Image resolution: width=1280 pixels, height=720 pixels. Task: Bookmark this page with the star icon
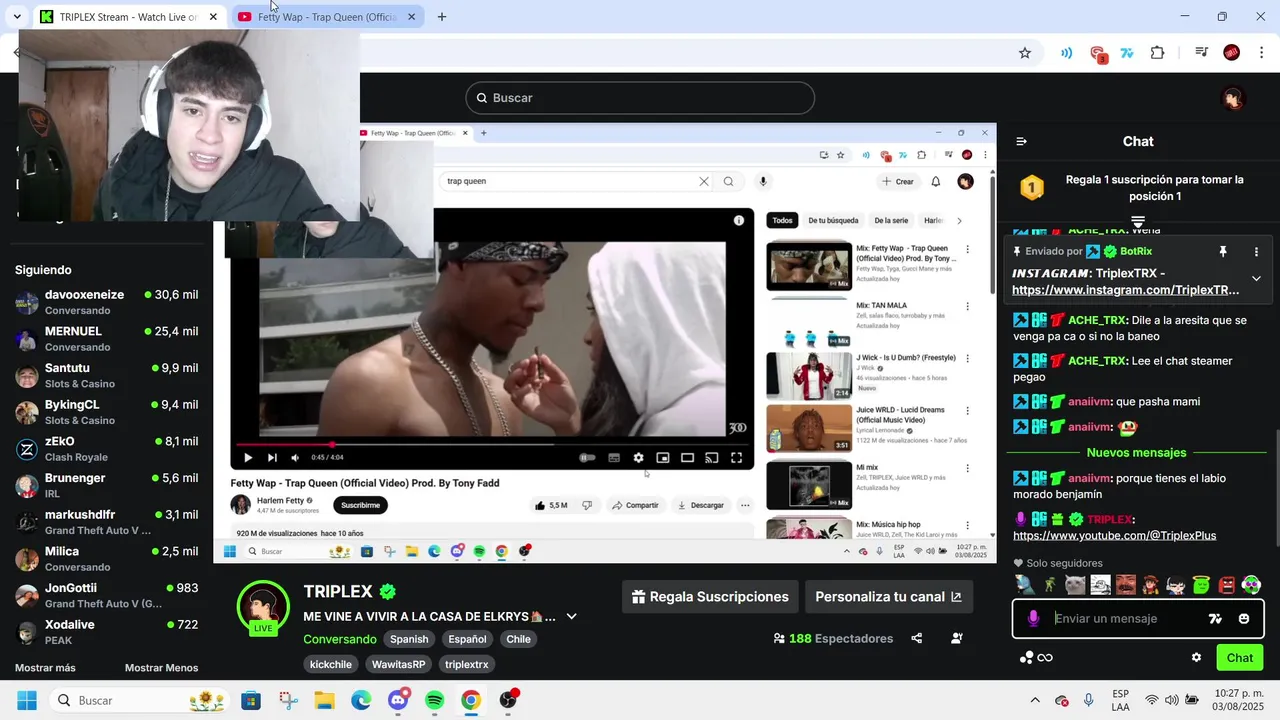1024,53
